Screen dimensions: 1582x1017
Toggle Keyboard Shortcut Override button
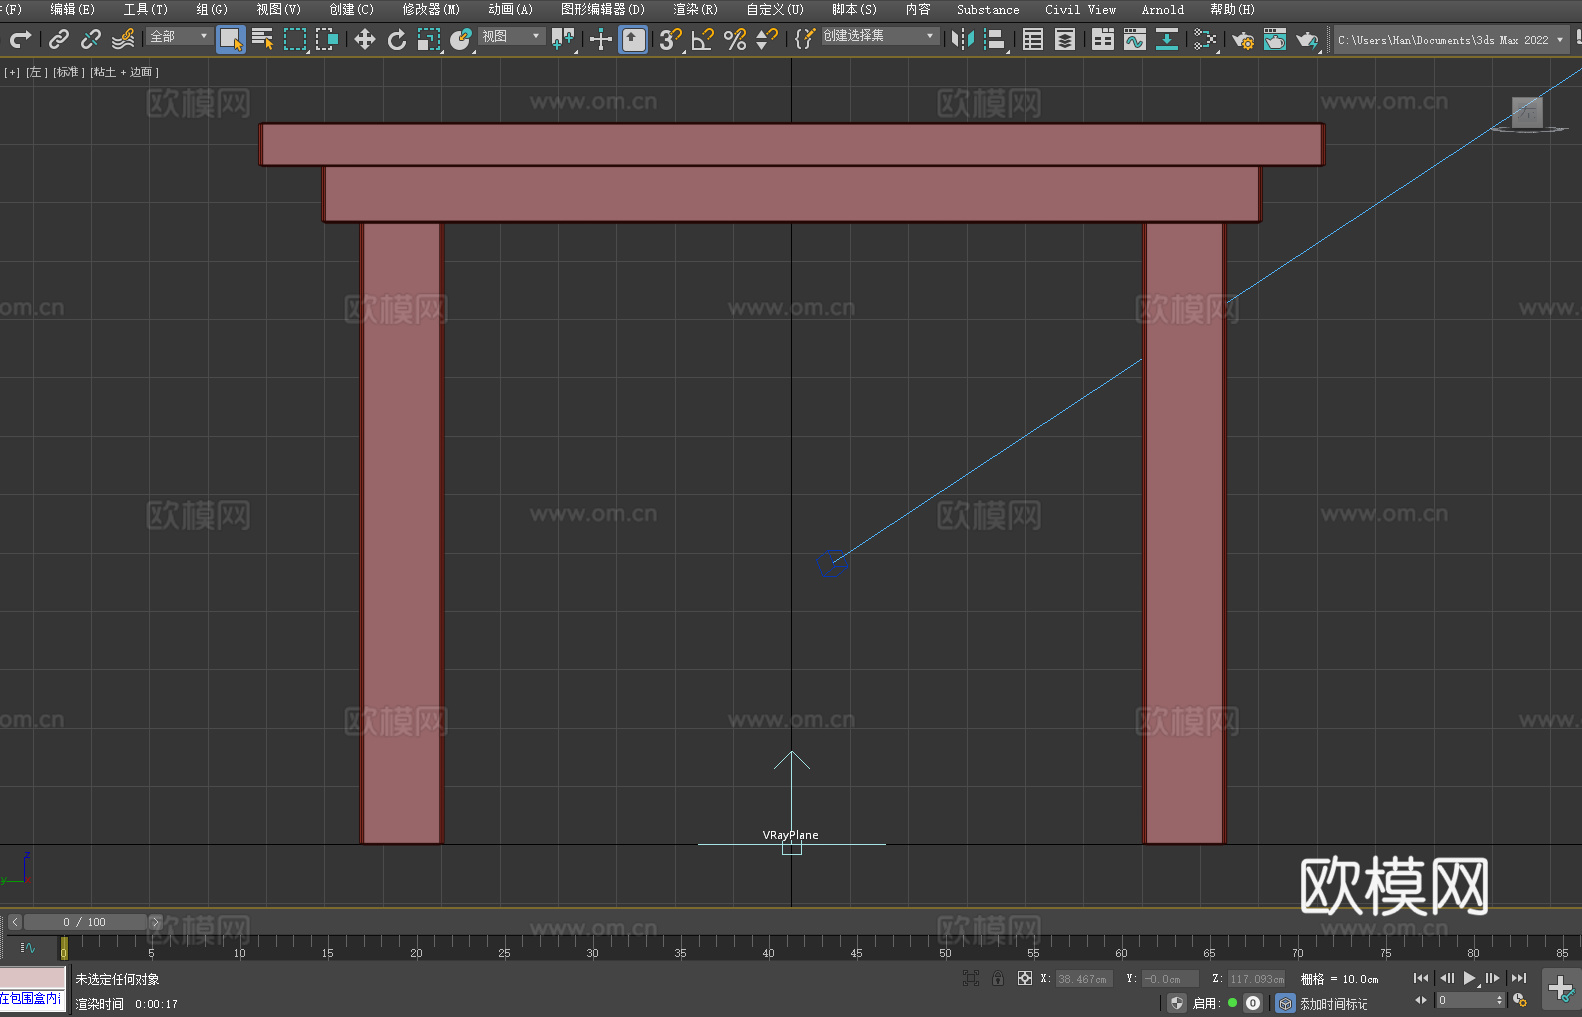click(633, 39)
